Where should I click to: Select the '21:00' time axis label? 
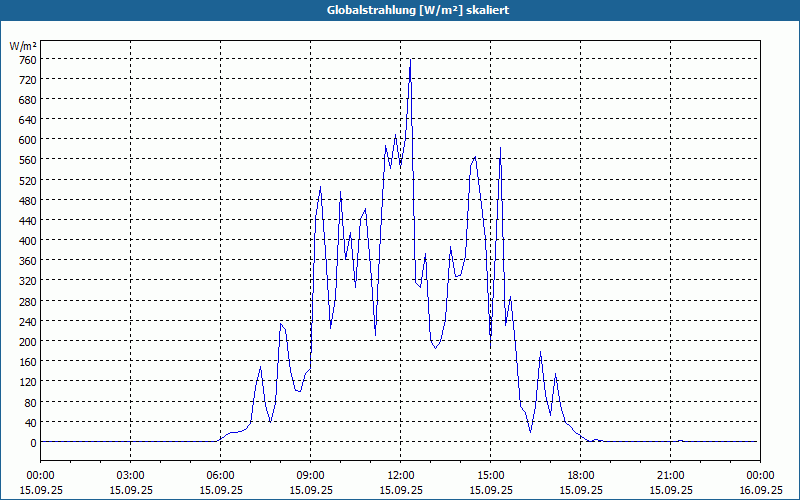click(670, 476)
